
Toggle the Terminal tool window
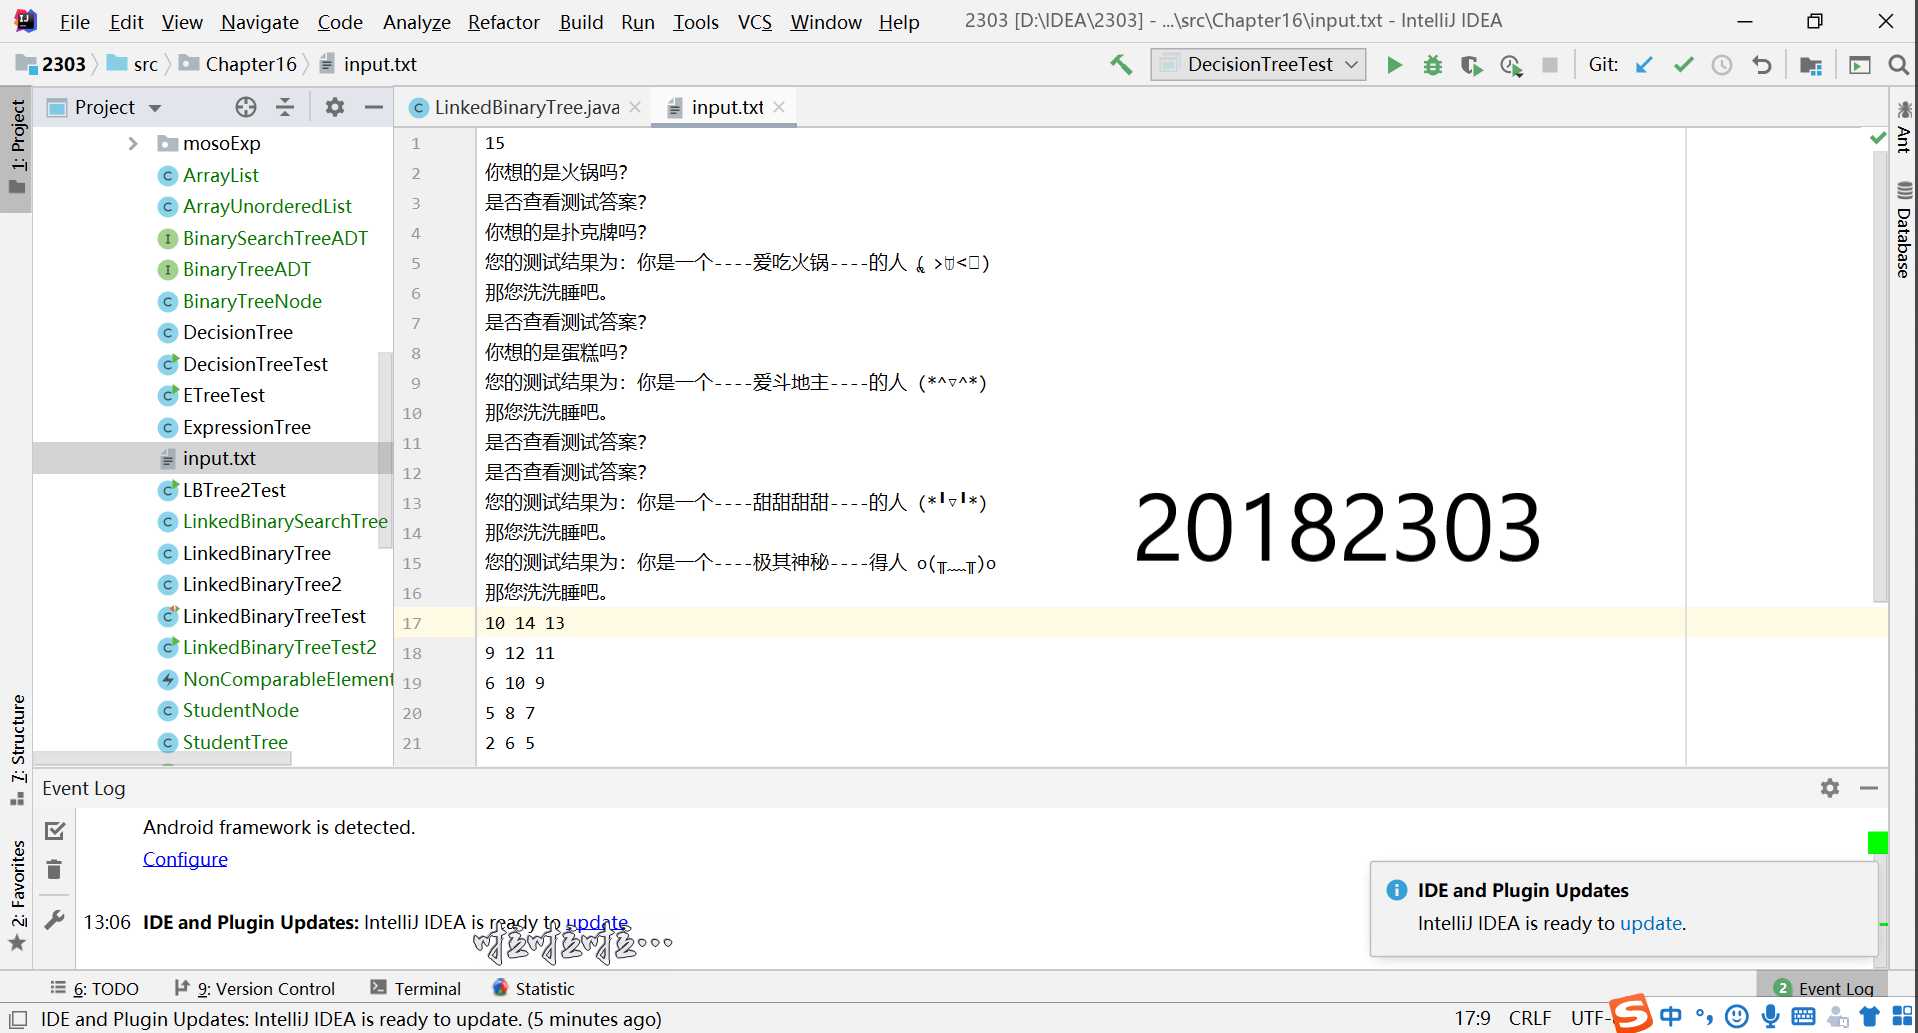point(415,988)
